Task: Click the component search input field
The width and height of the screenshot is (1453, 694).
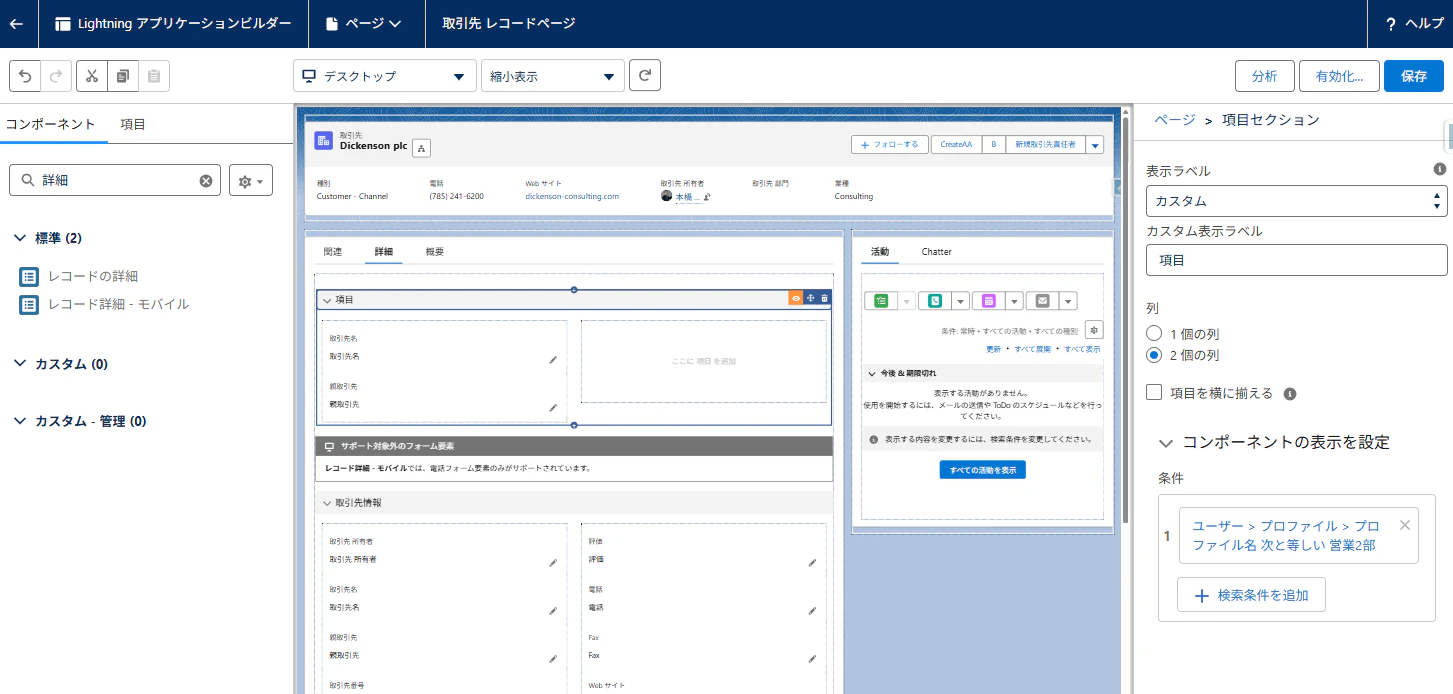Action: [x=115, y=181]
